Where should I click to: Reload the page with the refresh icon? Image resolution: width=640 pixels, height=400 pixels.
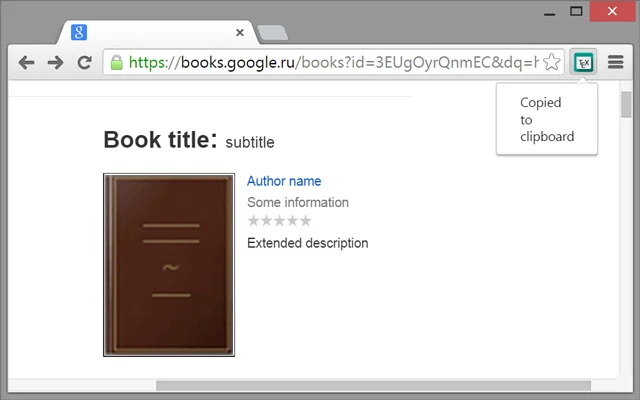point(84,62)
